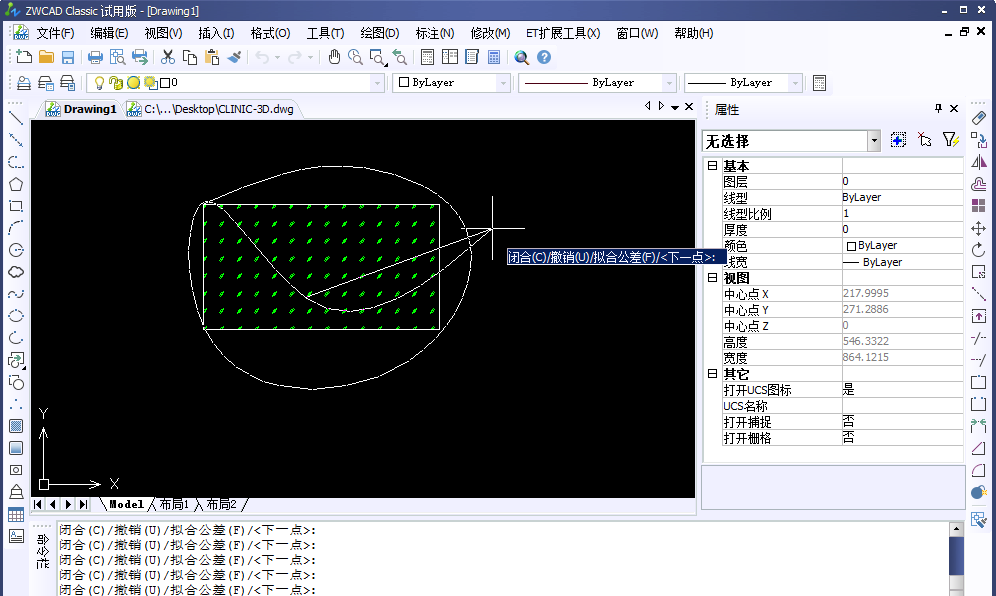Select the Move tool
The height and width of the screenshot is (596, 996).
point(978,228)
